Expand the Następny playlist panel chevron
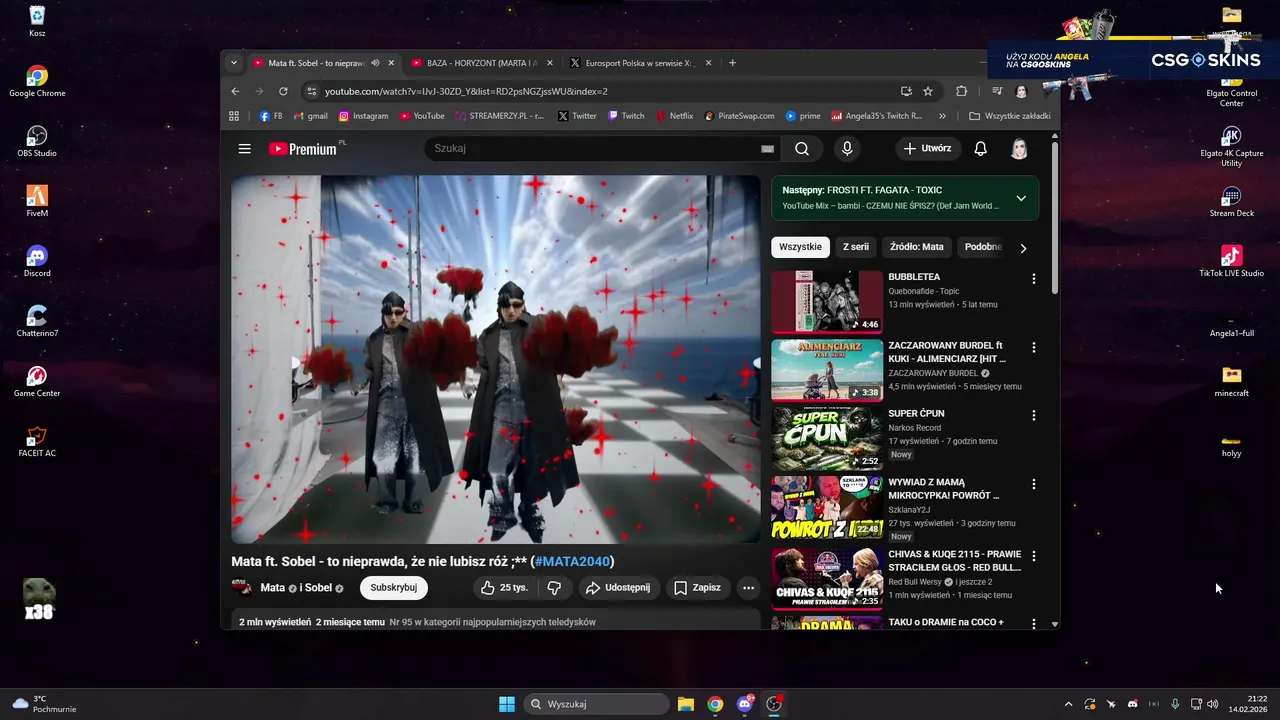Screen dimensions: 1280x720 (x=1021, y=198)
